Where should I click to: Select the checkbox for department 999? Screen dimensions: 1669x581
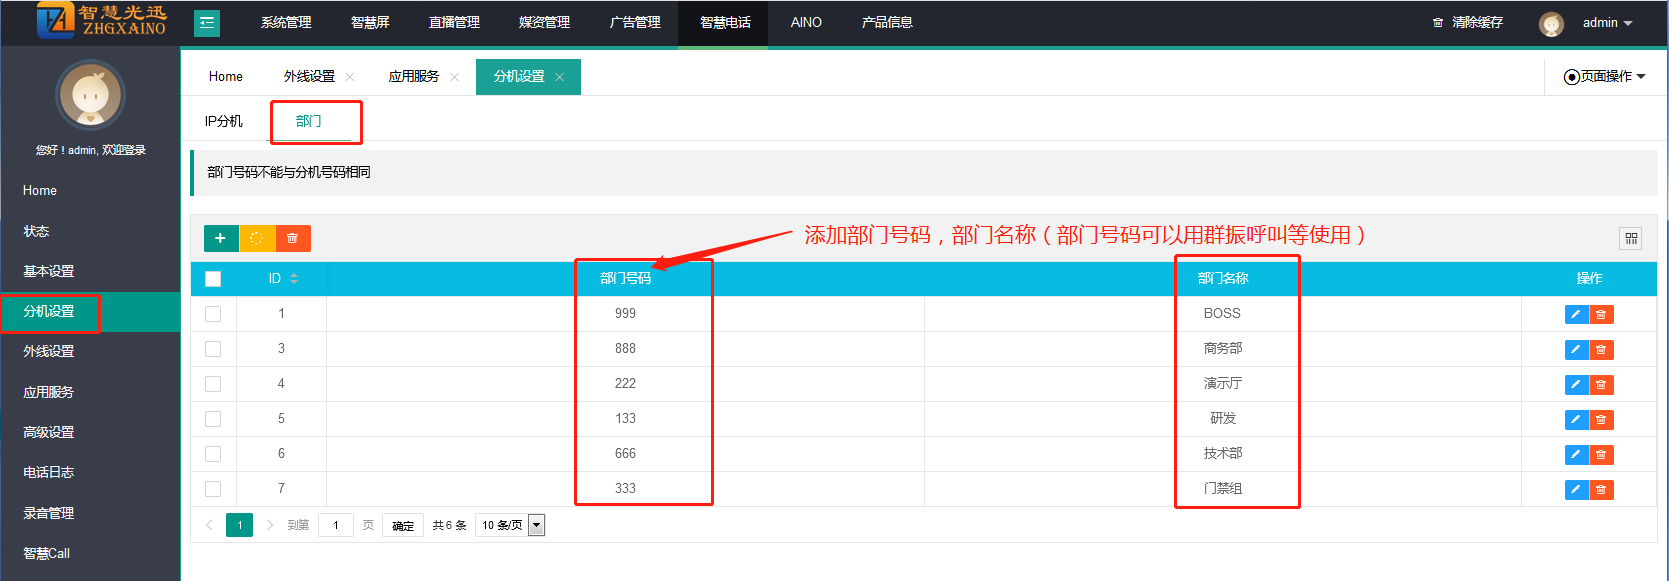point(213,314)
